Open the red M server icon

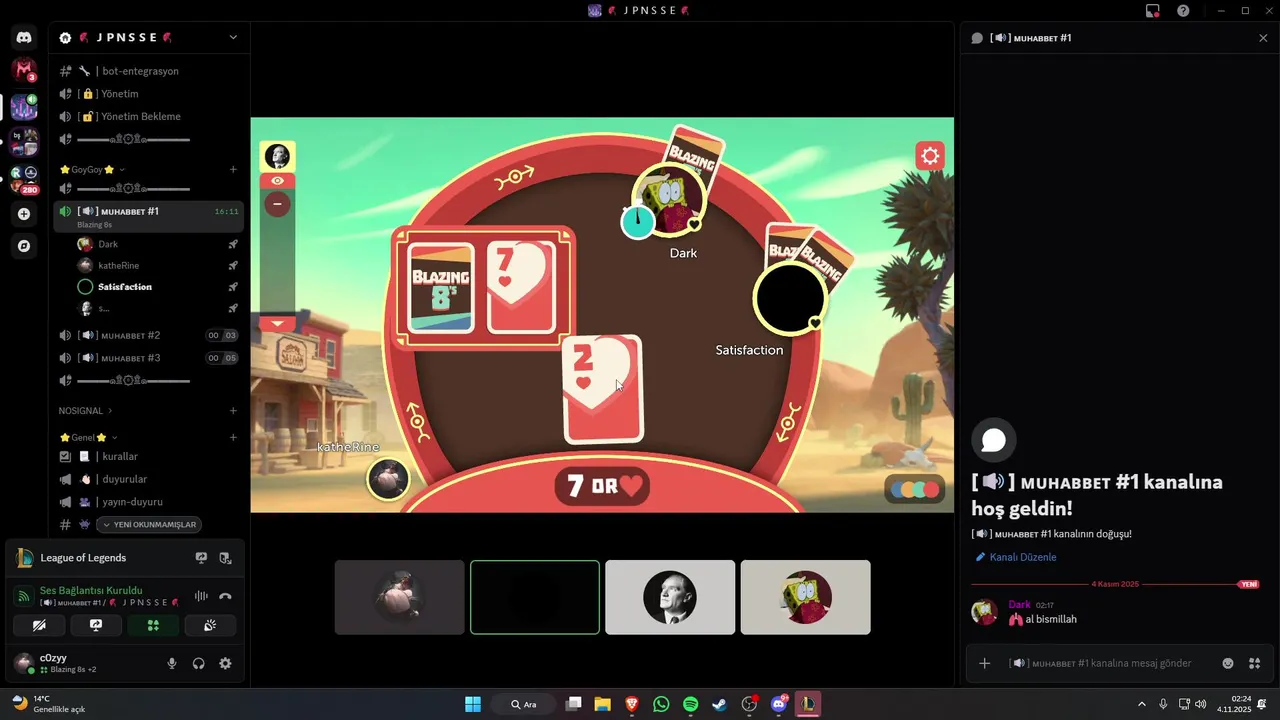[24, 70]
